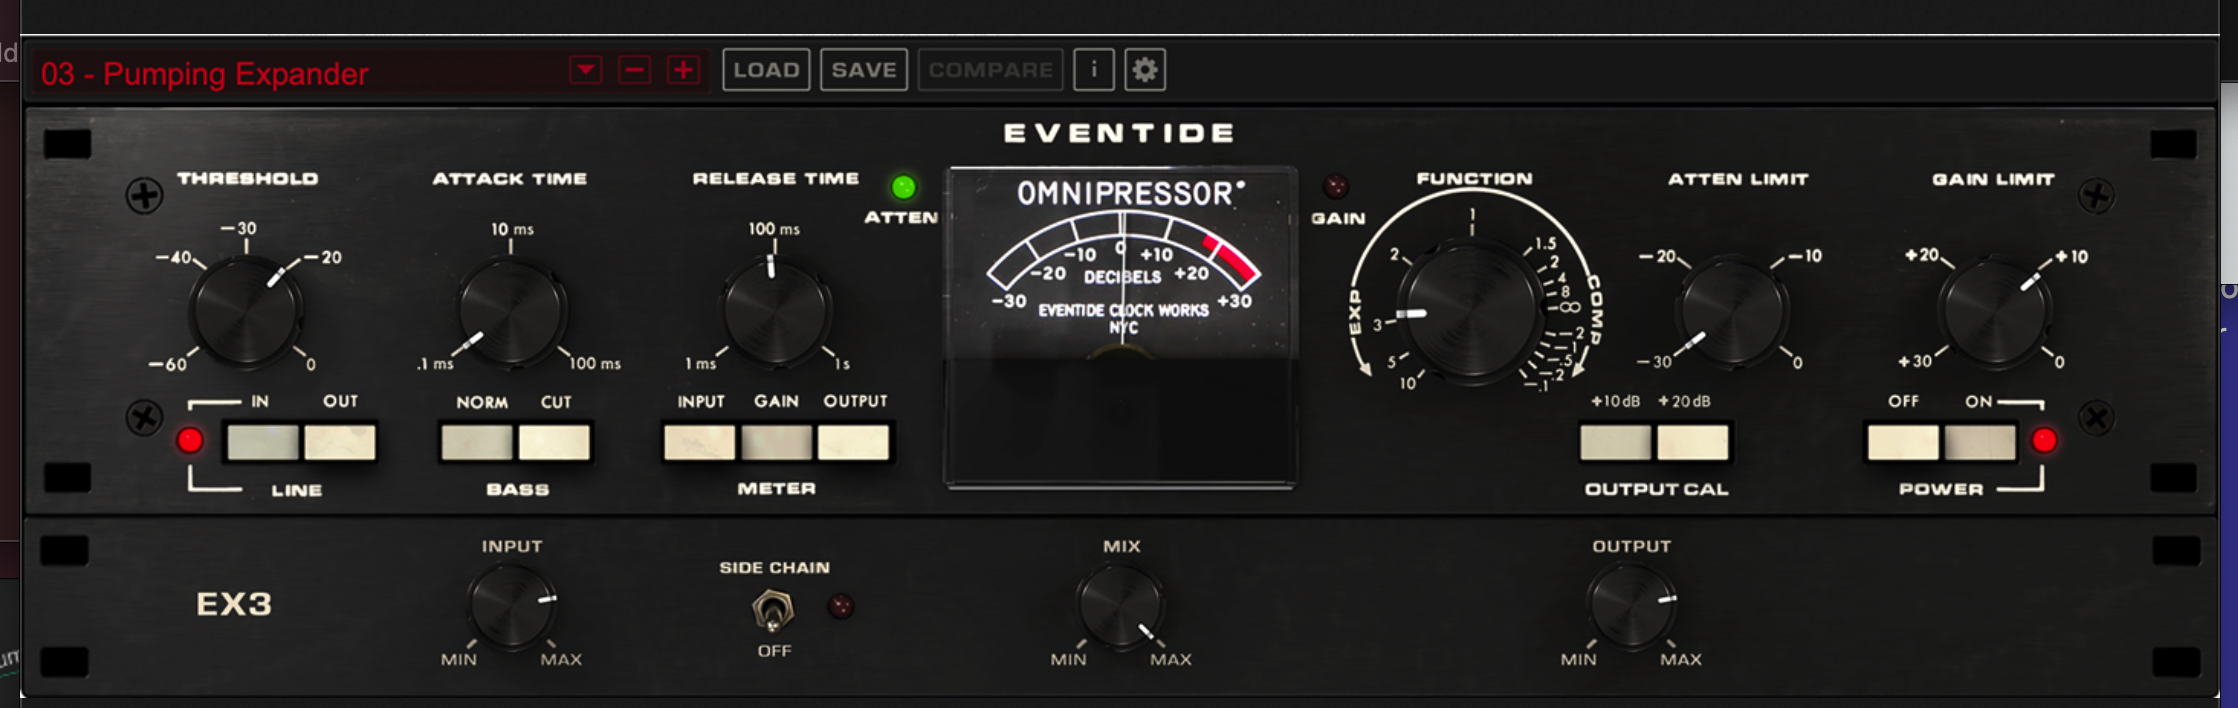Click the screw head left of LINE LED
The height and width of the screenshot is (708, 2238).
[x=144, y=418]
